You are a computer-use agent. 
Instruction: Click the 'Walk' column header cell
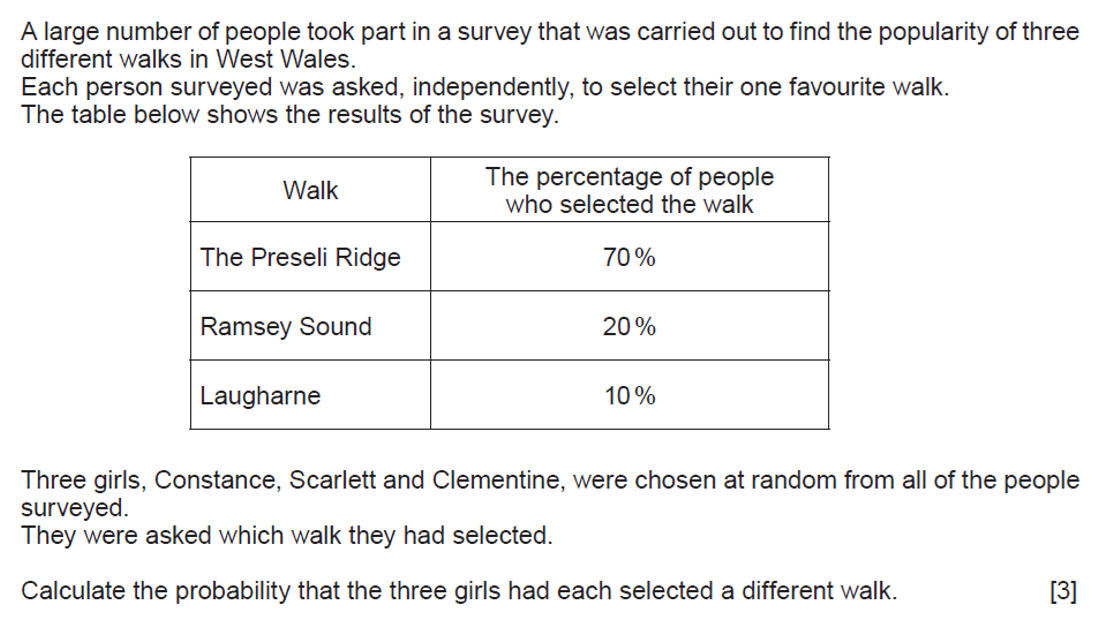[310, 190]
